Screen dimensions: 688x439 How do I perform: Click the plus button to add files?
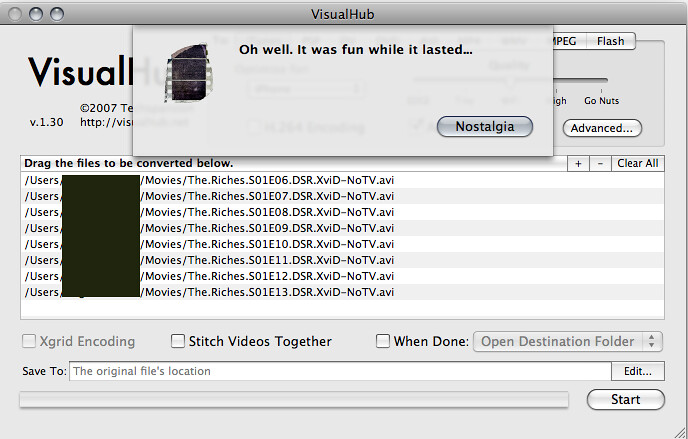click(579, 163)
